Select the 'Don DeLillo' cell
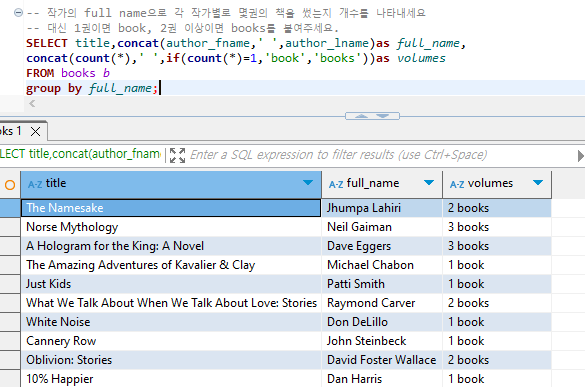The width and height of the screenshot is (585, 387). [382, 322]
